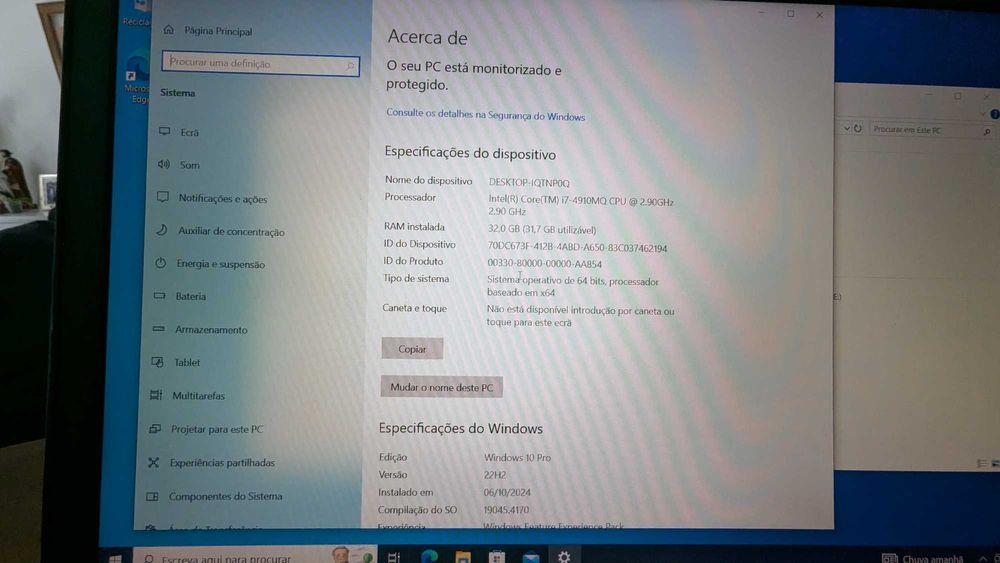Go to Energia e suspensão
The height and width of the screenshot is (563, 1000).
221,264
